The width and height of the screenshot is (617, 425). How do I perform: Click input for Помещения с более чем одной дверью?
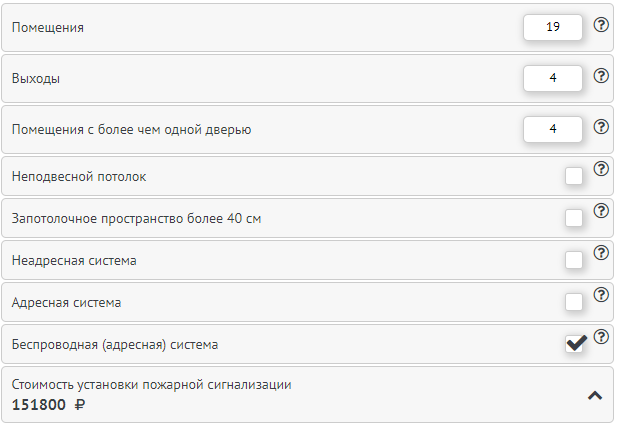pos(552,128)
